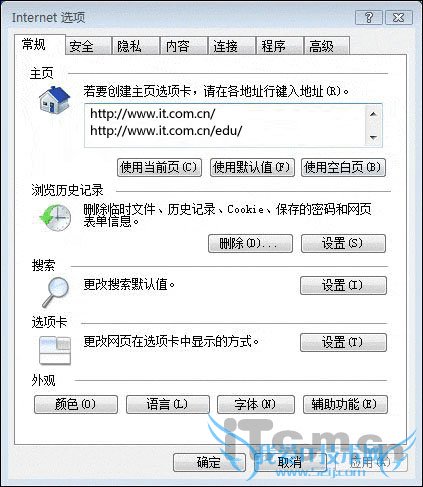Open search 设置(I) button
The height and width of the screenshot is (487, 423).
343,285
